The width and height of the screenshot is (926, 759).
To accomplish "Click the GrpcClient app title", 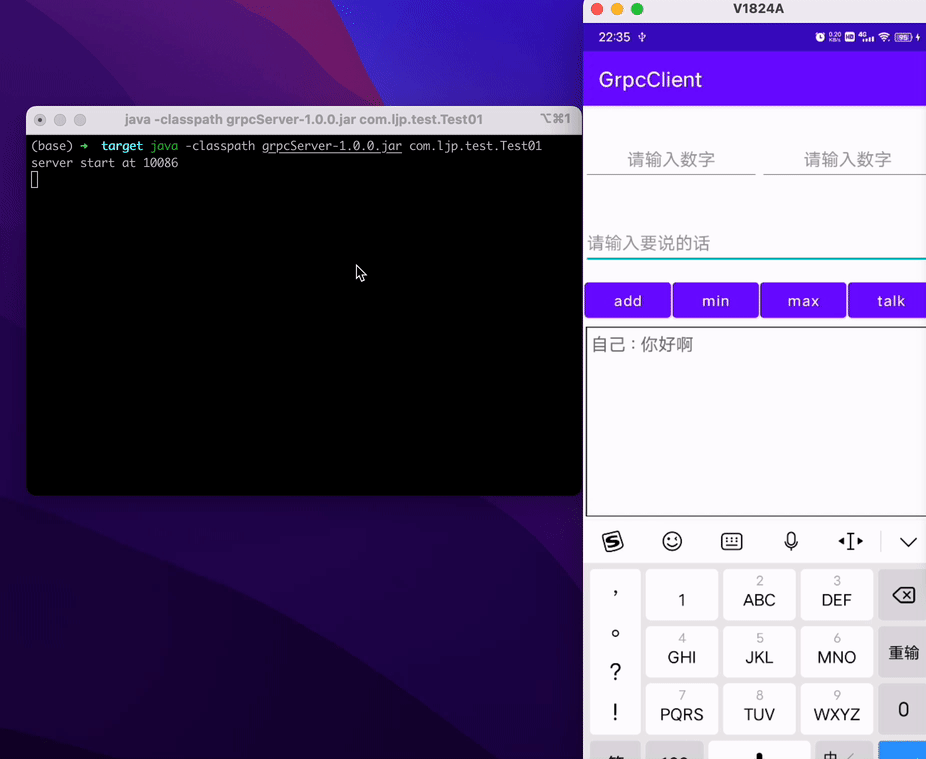I will tap(650, 80).
